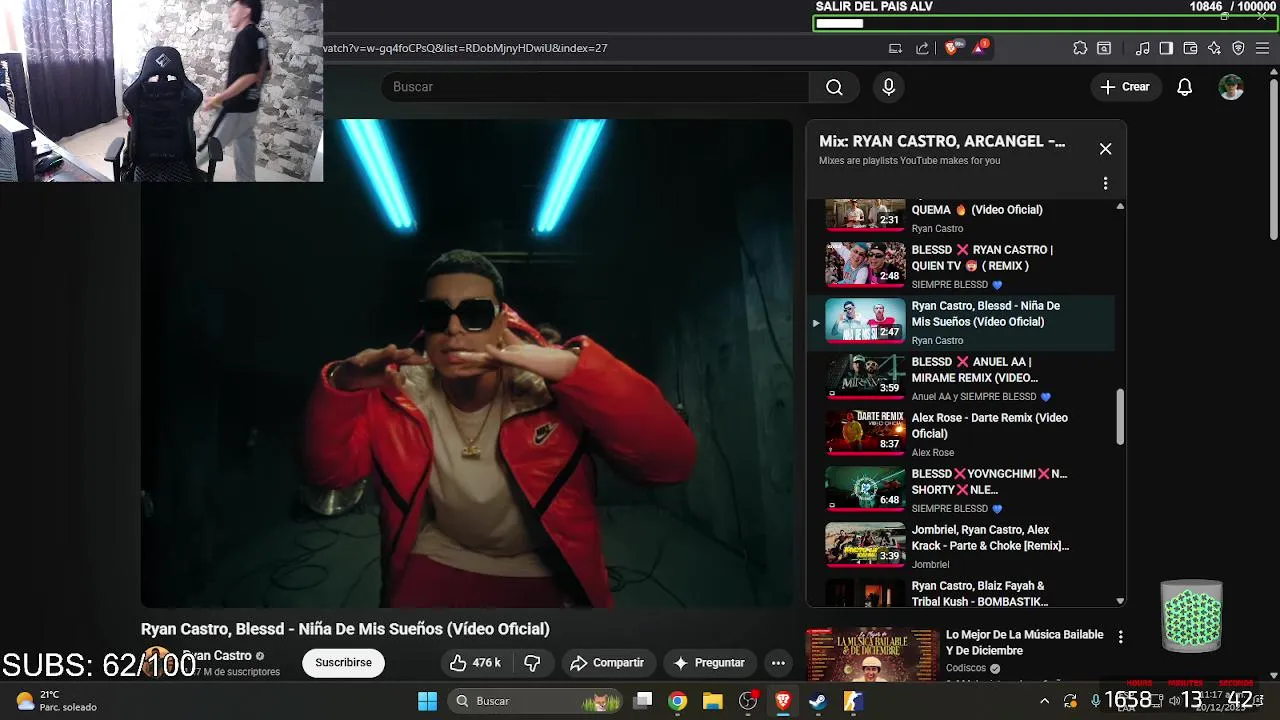
Task: Click the Windows taskbar Buscar search box
Action: (x=535, y=701)
